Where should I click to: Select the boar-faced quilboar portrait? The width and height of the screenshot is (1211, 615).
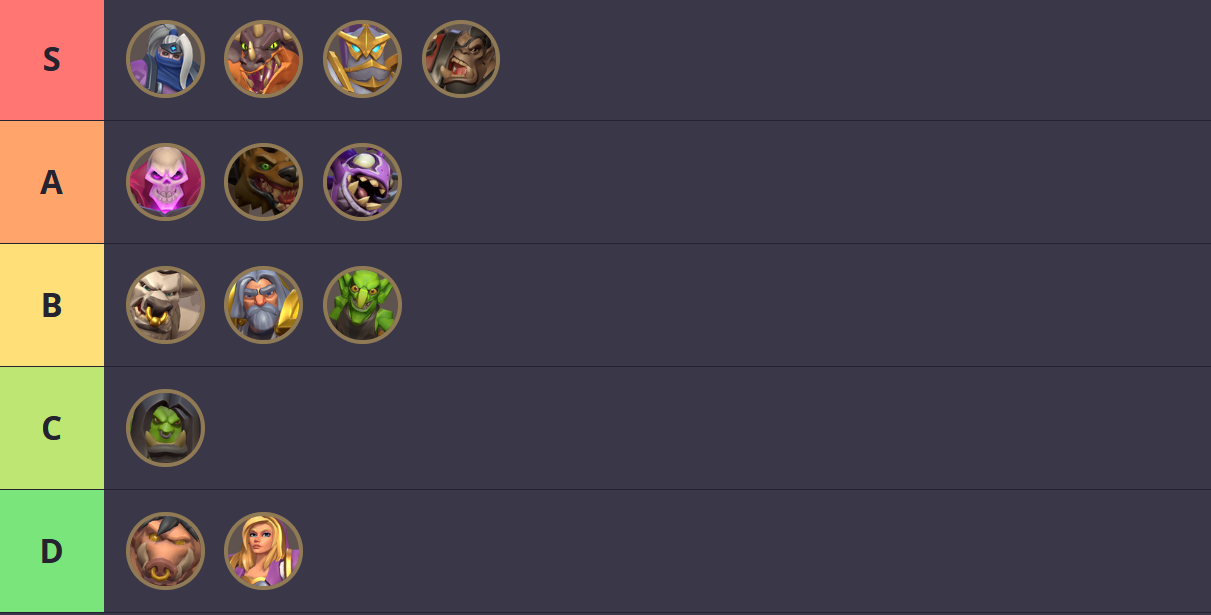pyautogui.click(x=165, y=551)
